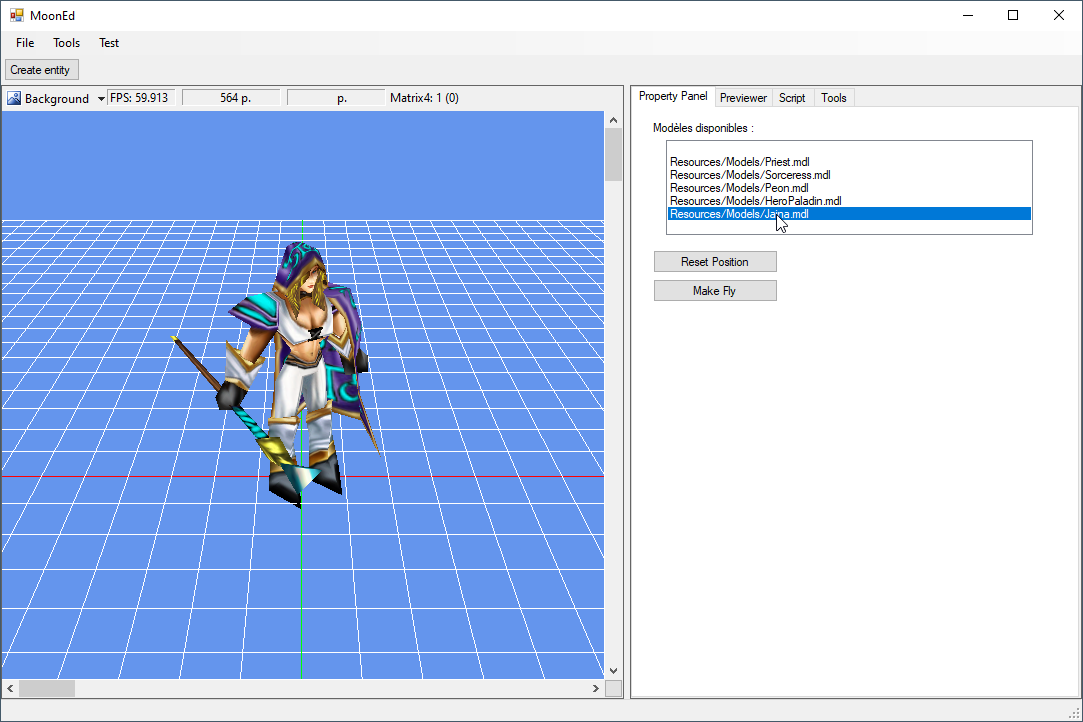Viewport: 1083px width, 722px height.
Task: Click the viewport vertical scrollbar down arrow
Action: 613,671
